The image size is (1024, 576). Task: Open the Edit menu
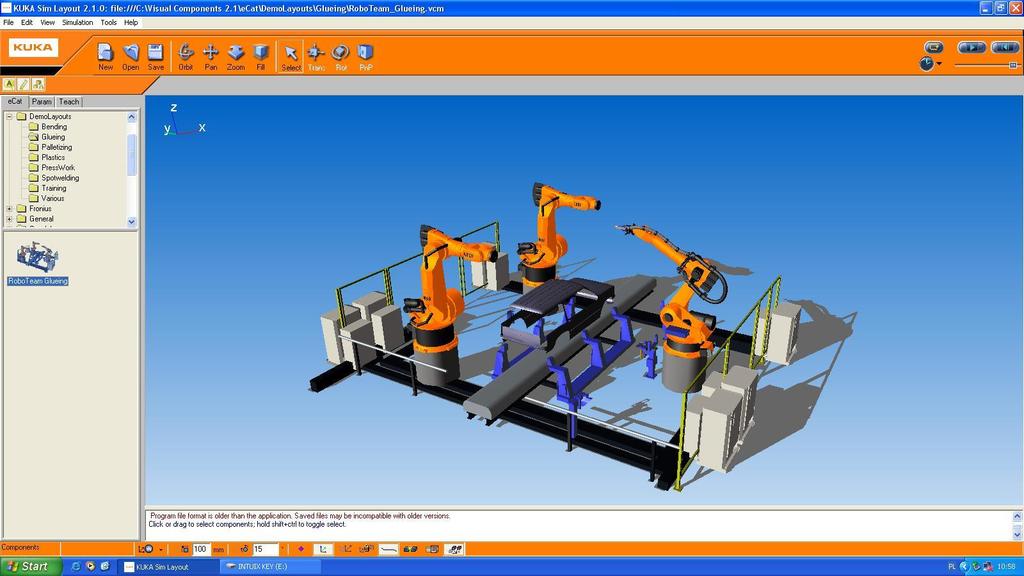point(27,22)
